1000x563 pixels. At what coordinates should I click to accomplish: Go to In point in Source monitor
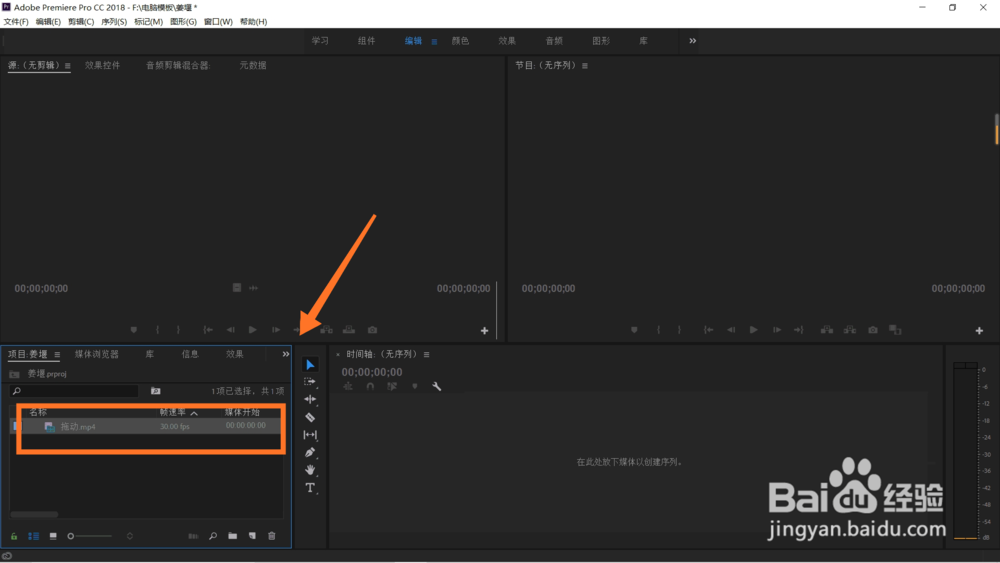(208, 330)
